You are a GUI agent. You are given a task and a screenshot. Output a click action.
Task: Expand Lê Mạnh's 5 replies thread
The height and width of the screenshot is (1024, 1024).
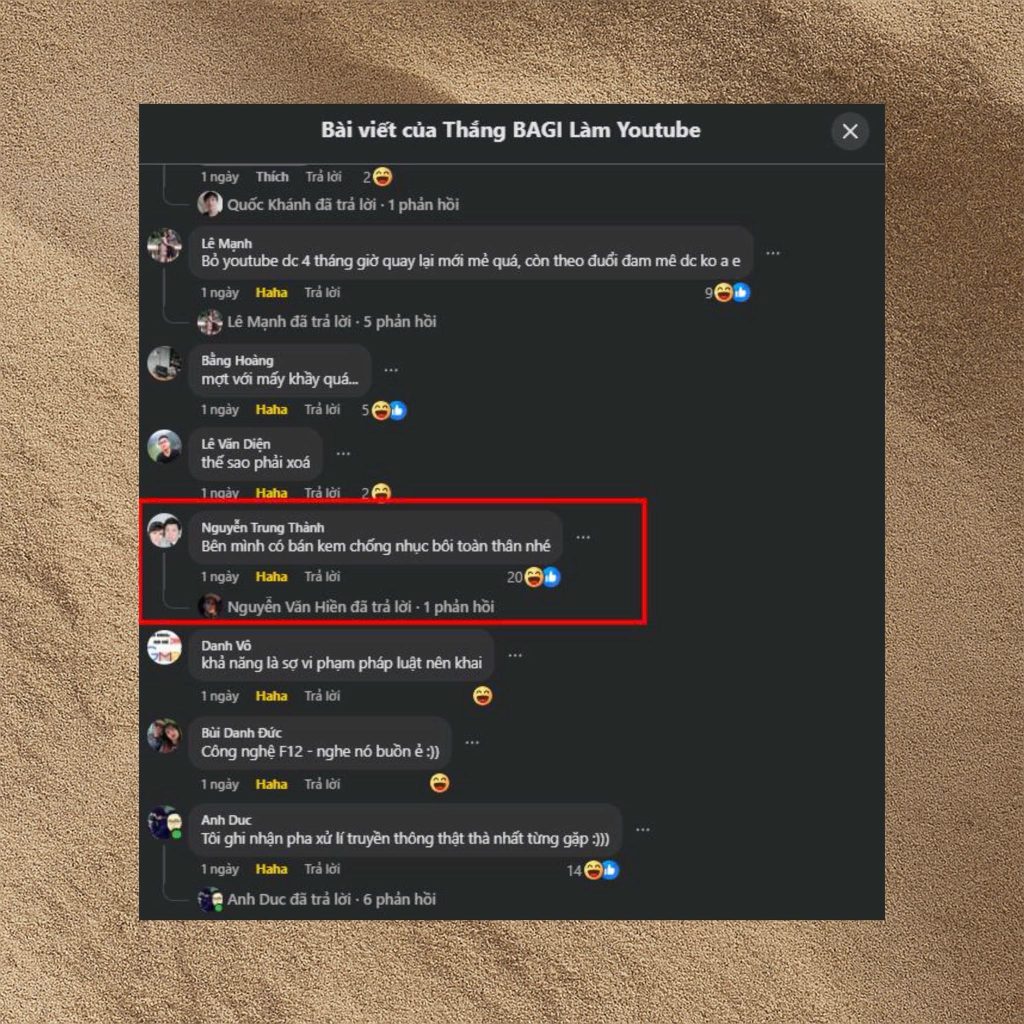(x=331, y=321)
